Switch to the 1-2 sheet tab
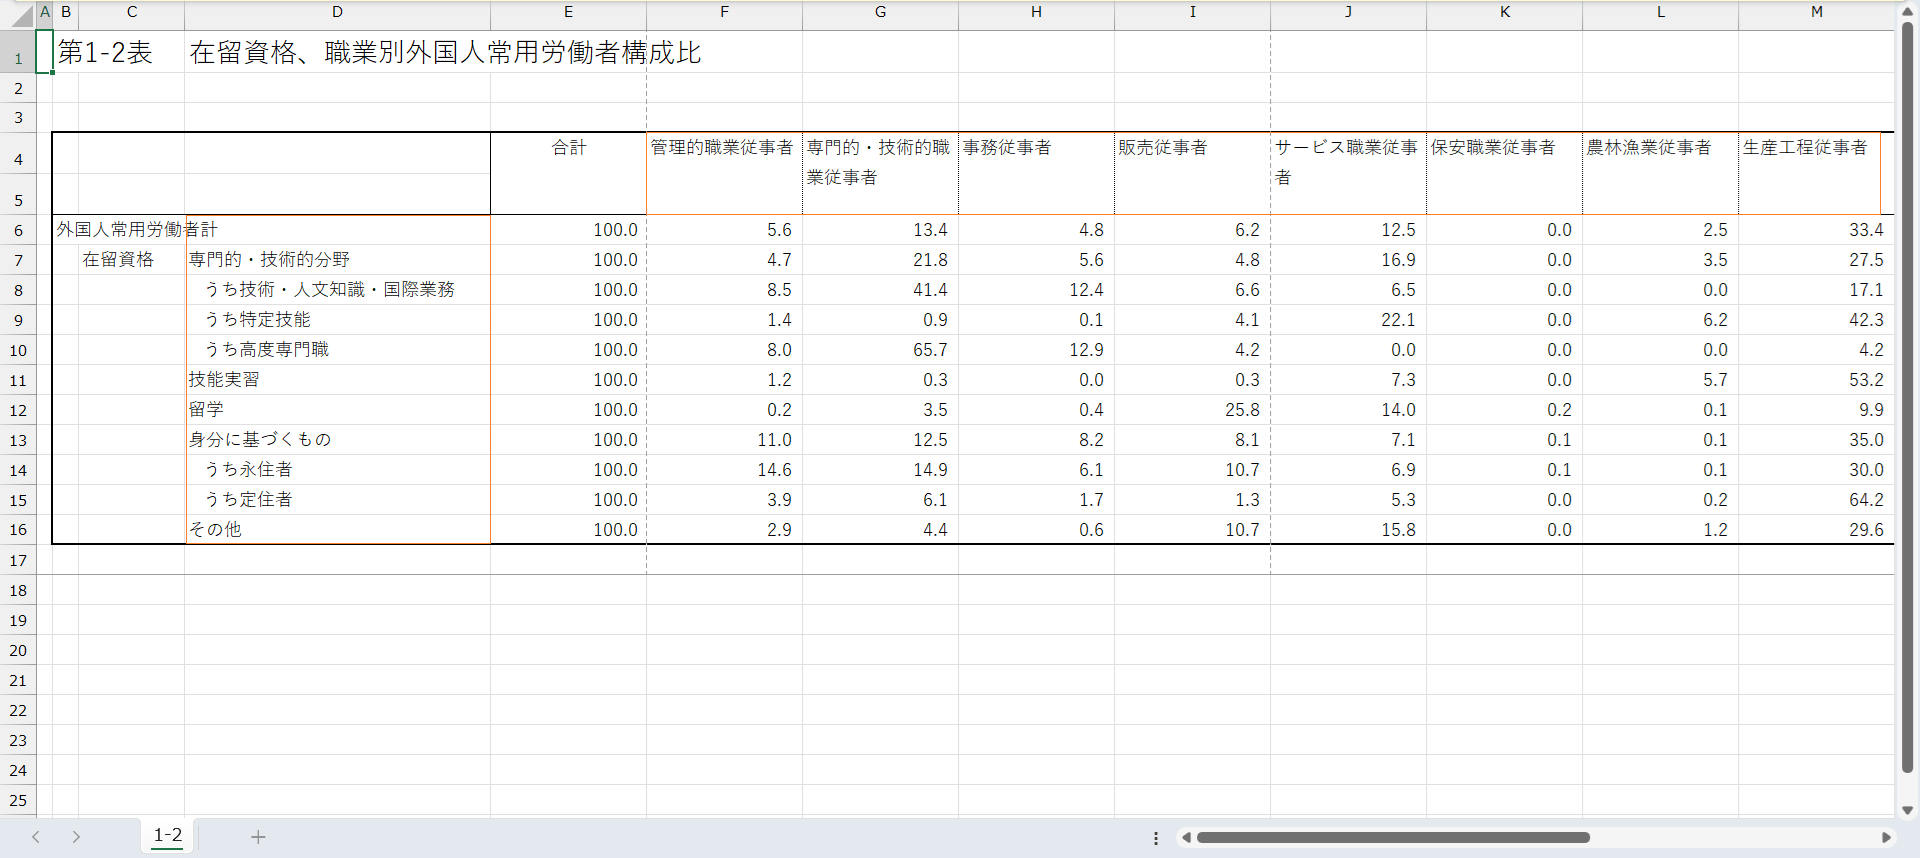1920x858 pixels. point(168,836)
